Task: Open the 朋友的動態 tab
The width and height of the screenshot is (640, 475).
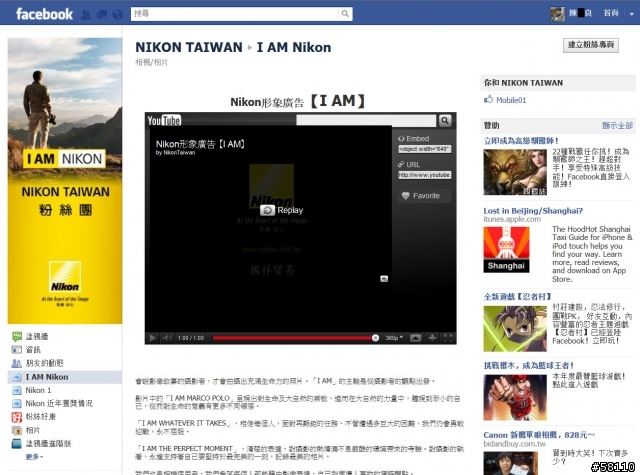Action: [x=44, y=363]
